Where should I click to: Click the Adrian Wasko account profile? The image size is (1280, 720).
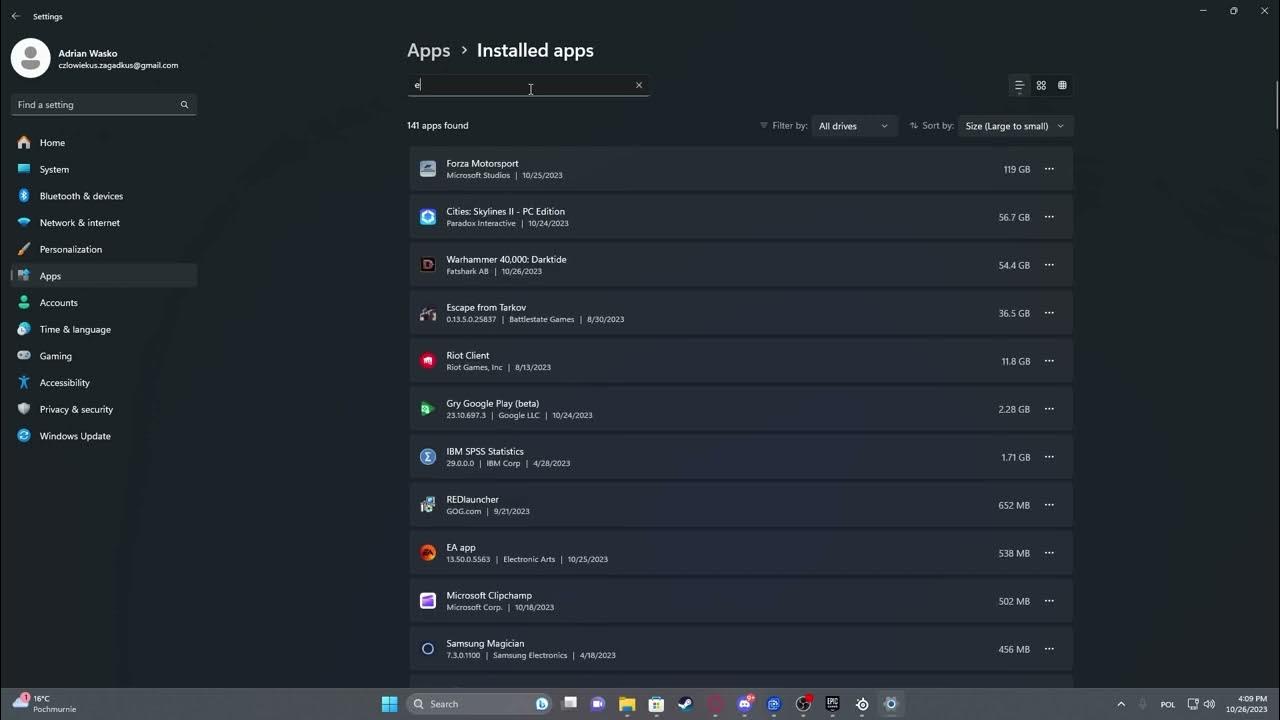click(95, 59)
